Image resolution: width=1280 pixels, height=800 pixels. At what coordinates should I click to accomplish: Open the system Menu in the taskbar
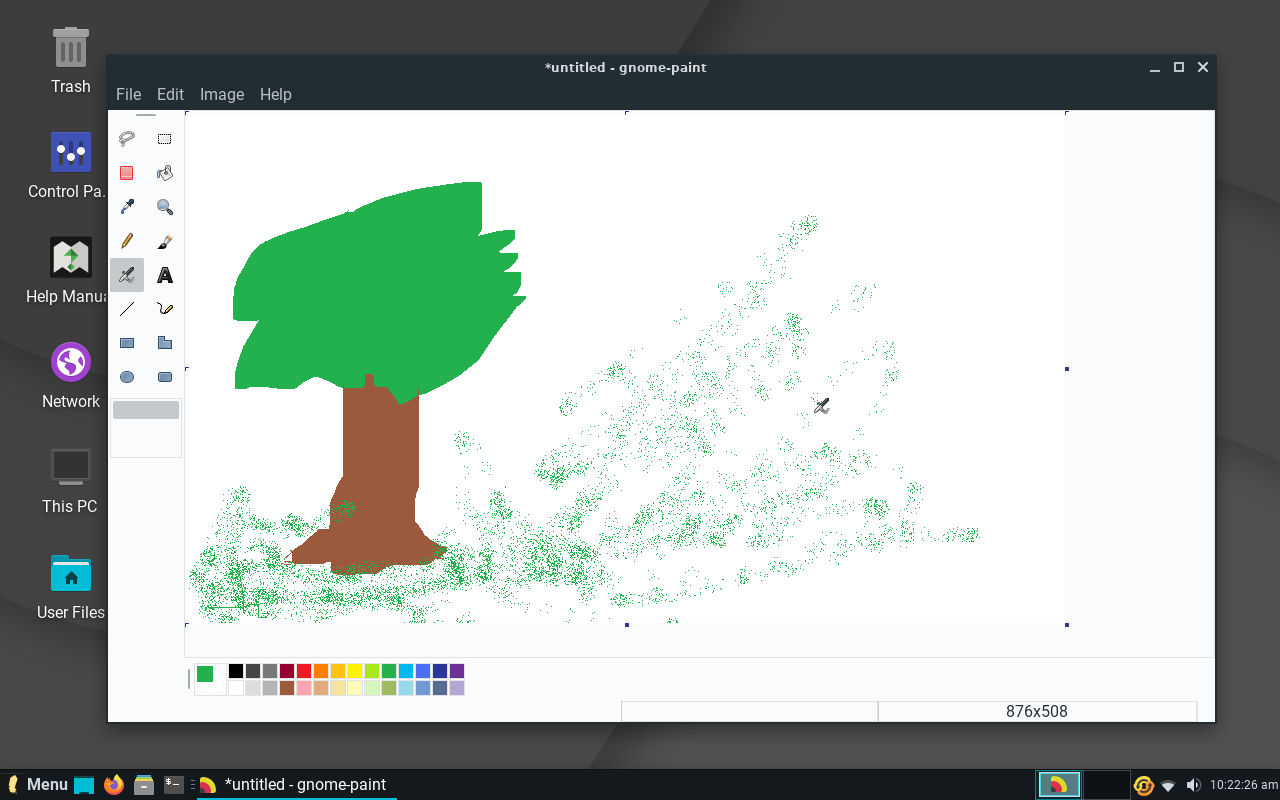tap(37, 784)
